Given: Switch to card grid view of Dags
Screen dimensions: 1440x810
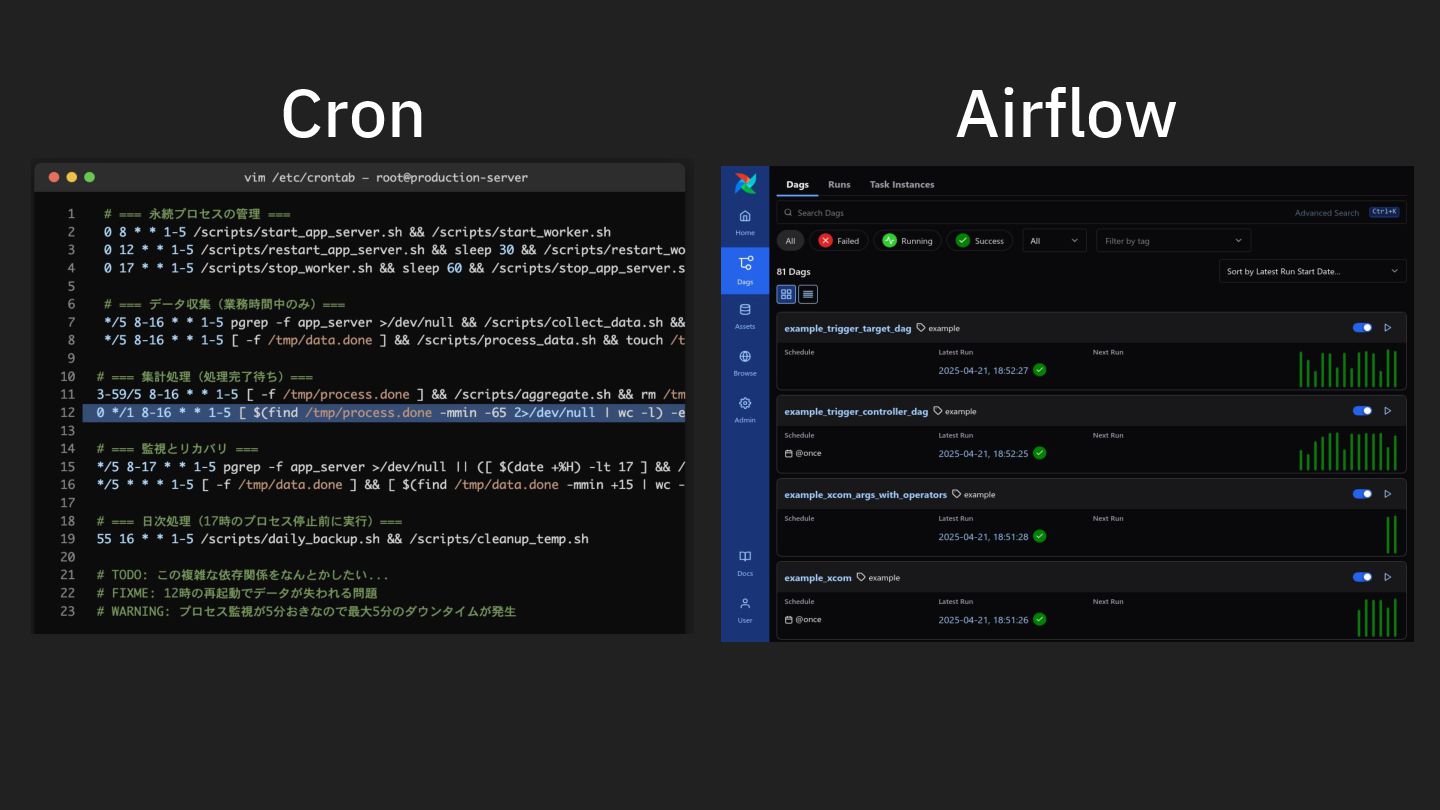Looking at the screenshot, I should click(786, 294).
